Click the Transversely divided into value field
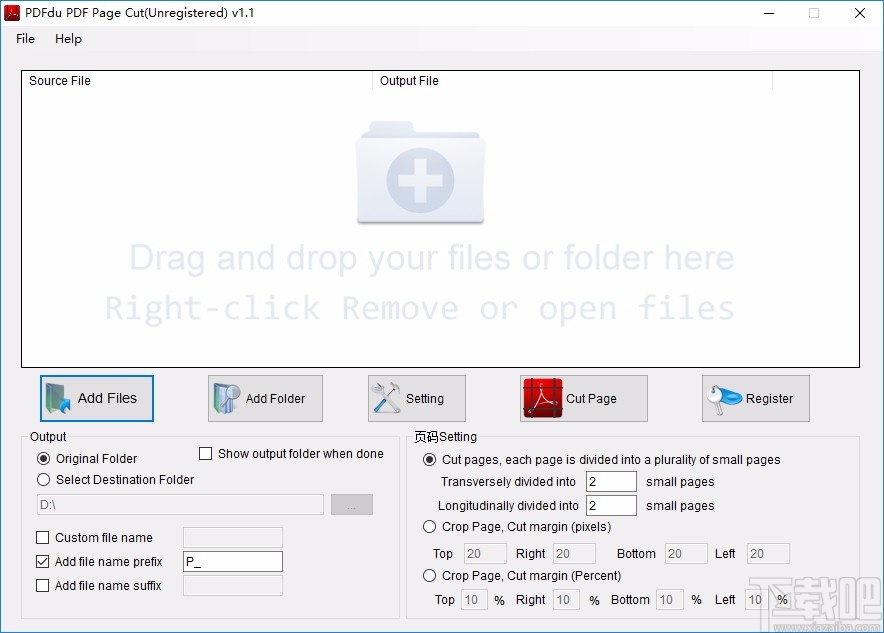The image size is (884, 633). point(611,481)
